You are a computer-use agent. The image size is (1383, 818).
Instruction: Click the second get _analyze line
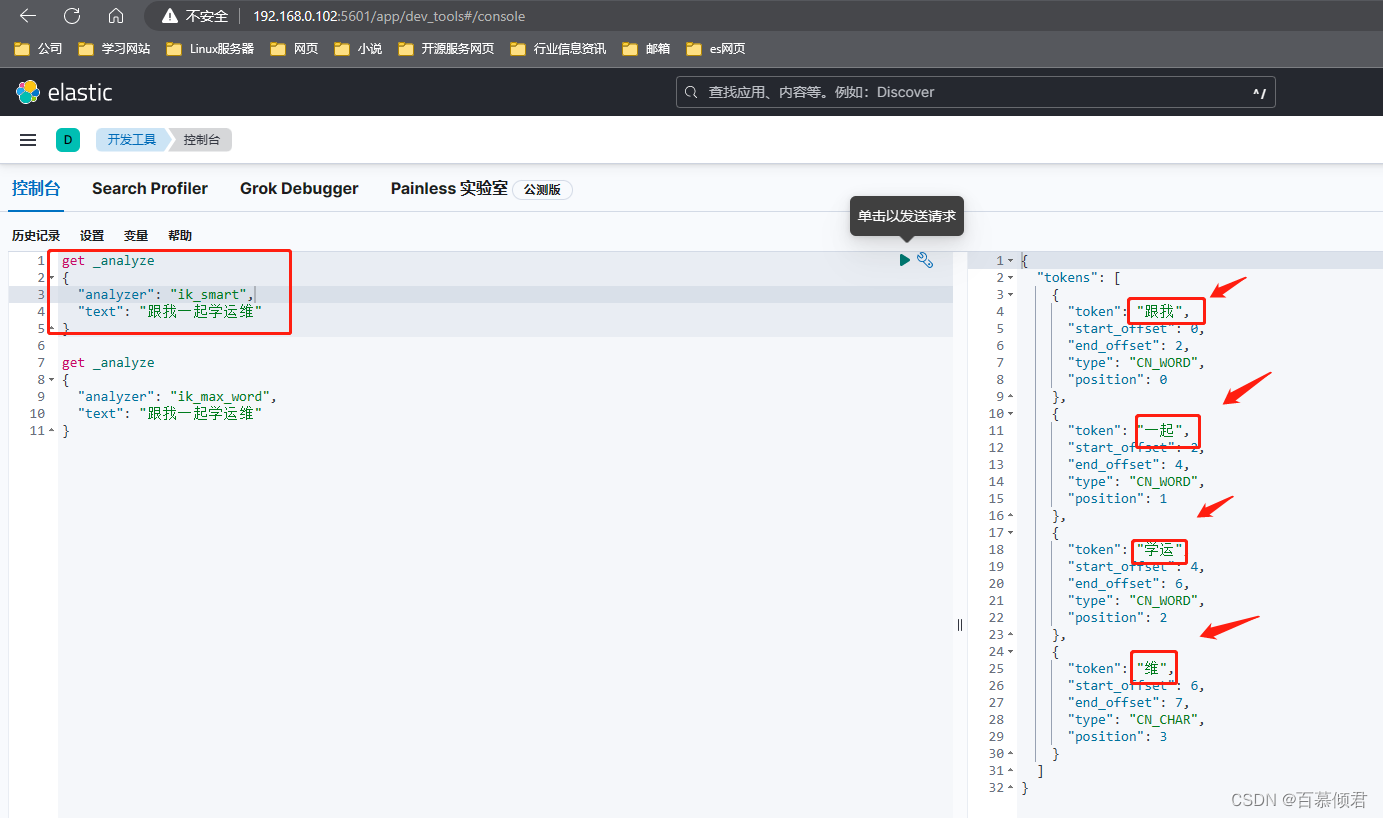(108, 363)
